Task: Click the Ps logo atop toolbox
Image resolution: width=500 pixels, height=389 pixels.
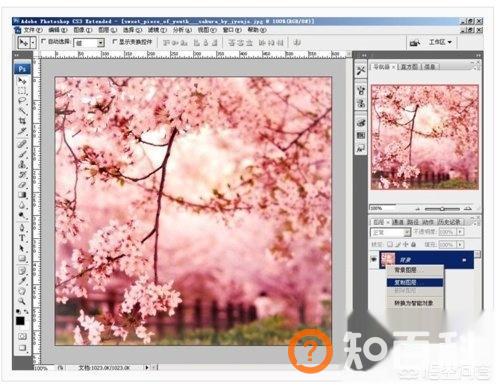Action: 22,69
